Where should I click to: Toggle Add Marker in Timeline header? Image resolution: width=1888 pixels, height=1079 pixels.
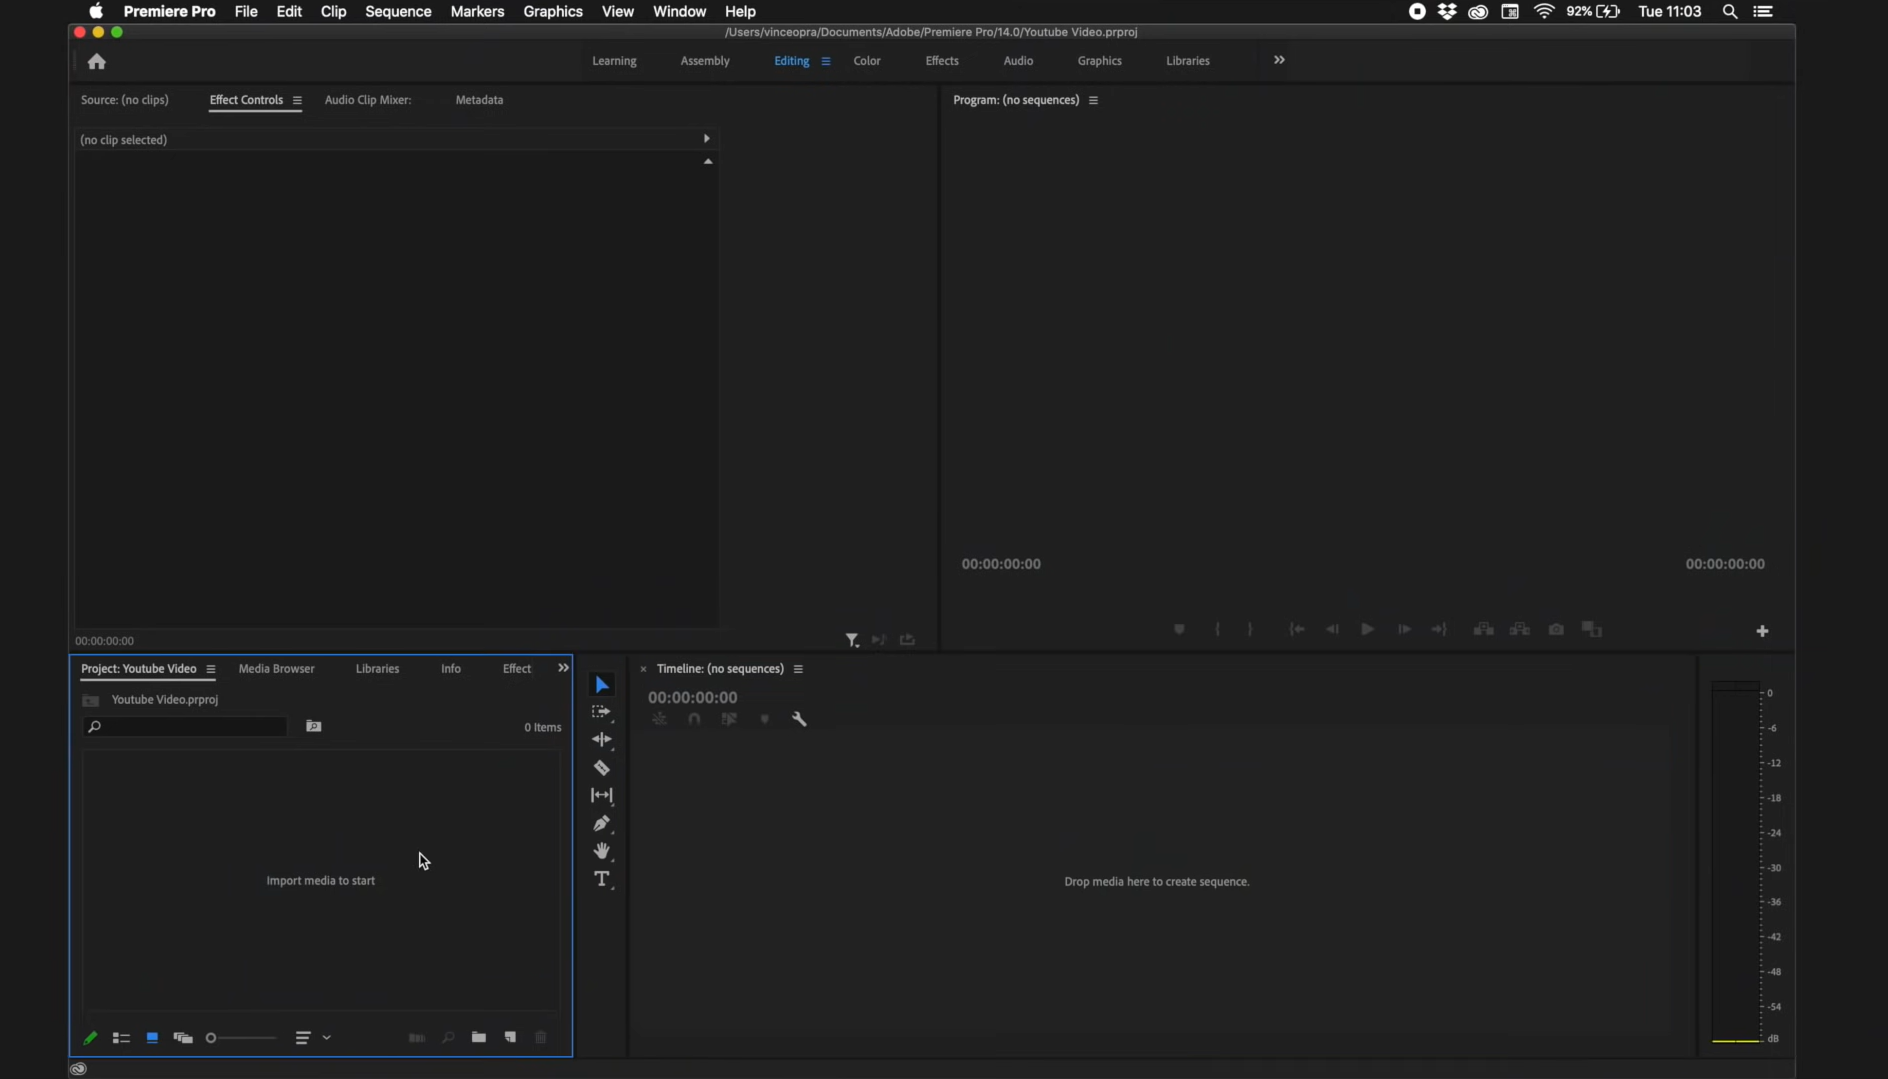coord(765,719)
